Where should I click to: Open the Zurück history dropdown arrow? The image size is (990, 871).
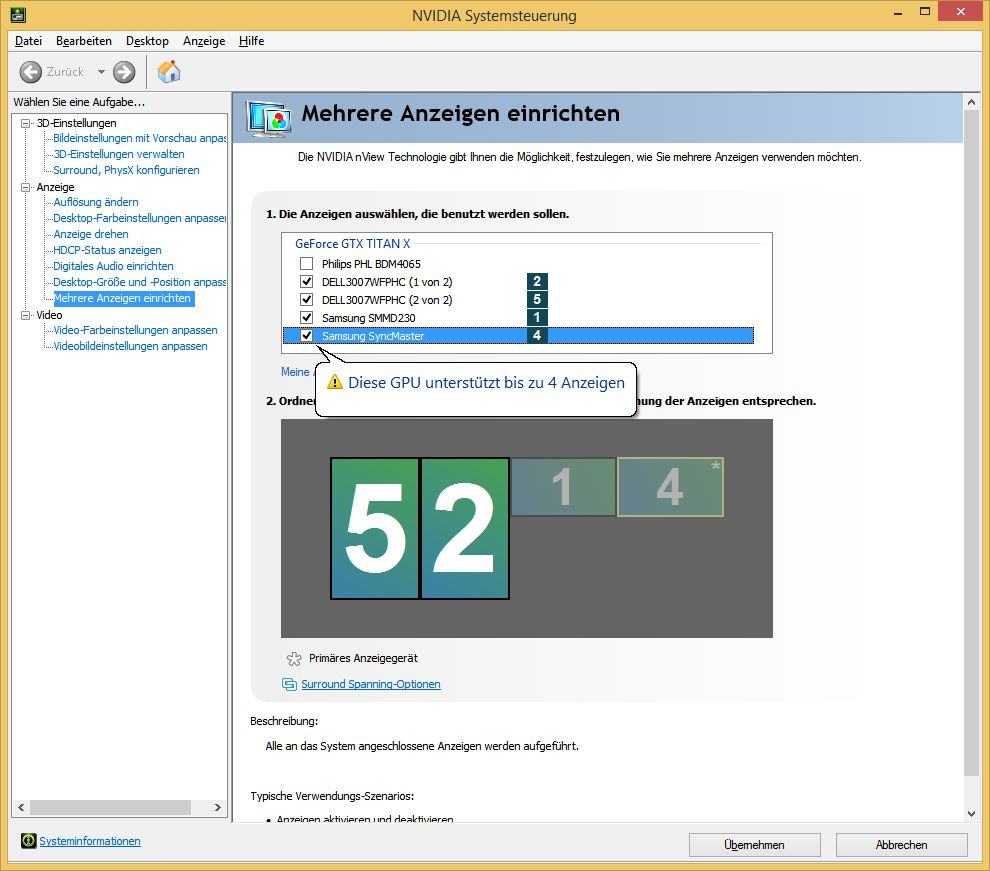point(101,72)
